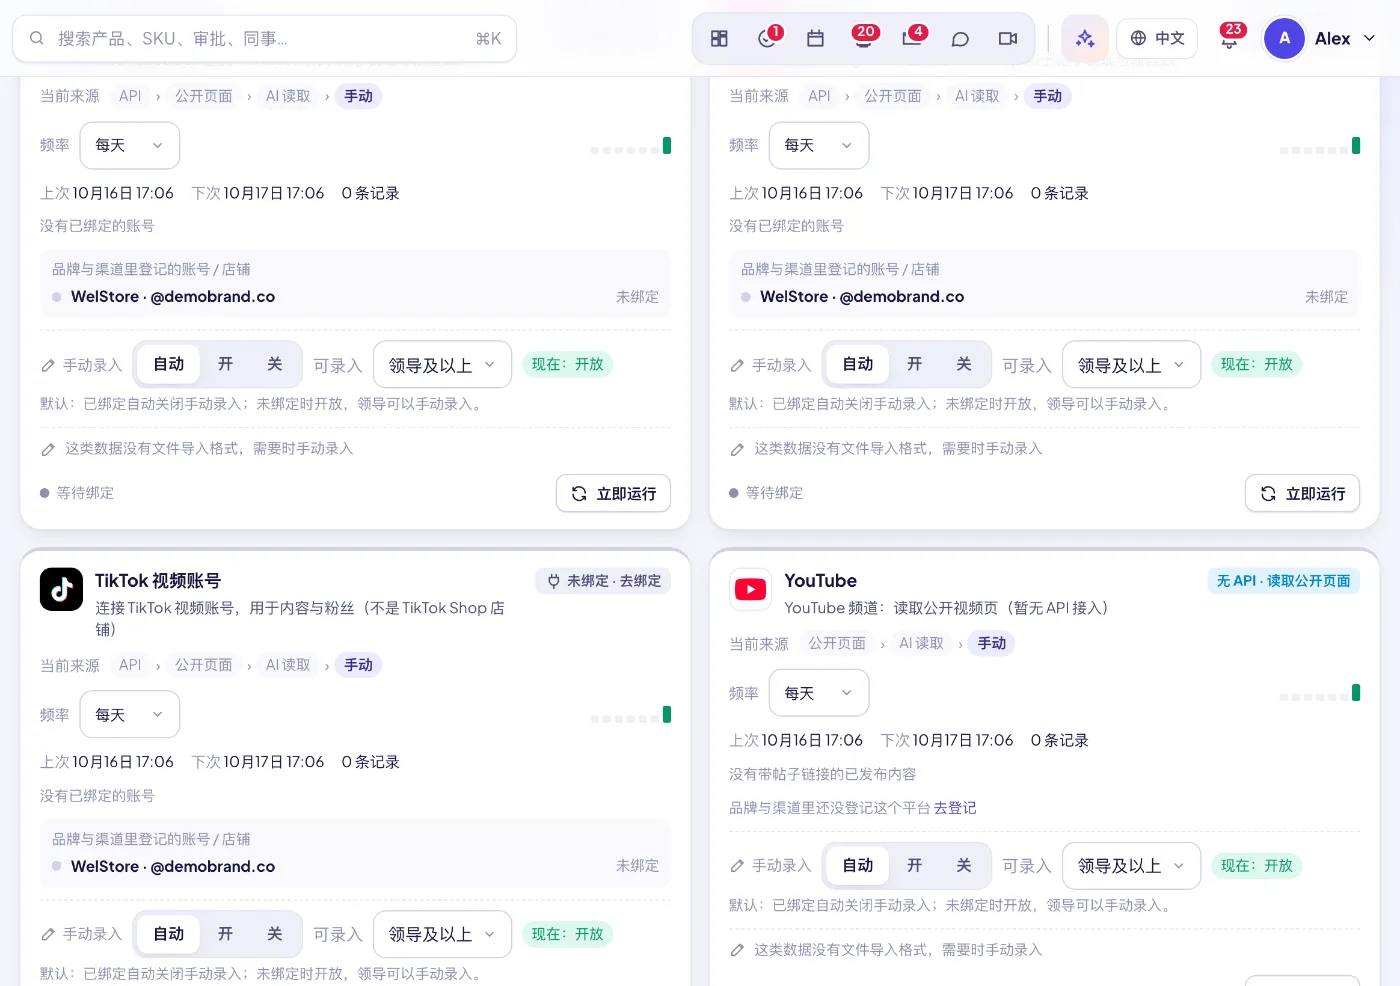Click 手动录入 pencil in card above TikTok
Screen dimensions: 1400x986
pyautogui.click(x=48, y=366)
